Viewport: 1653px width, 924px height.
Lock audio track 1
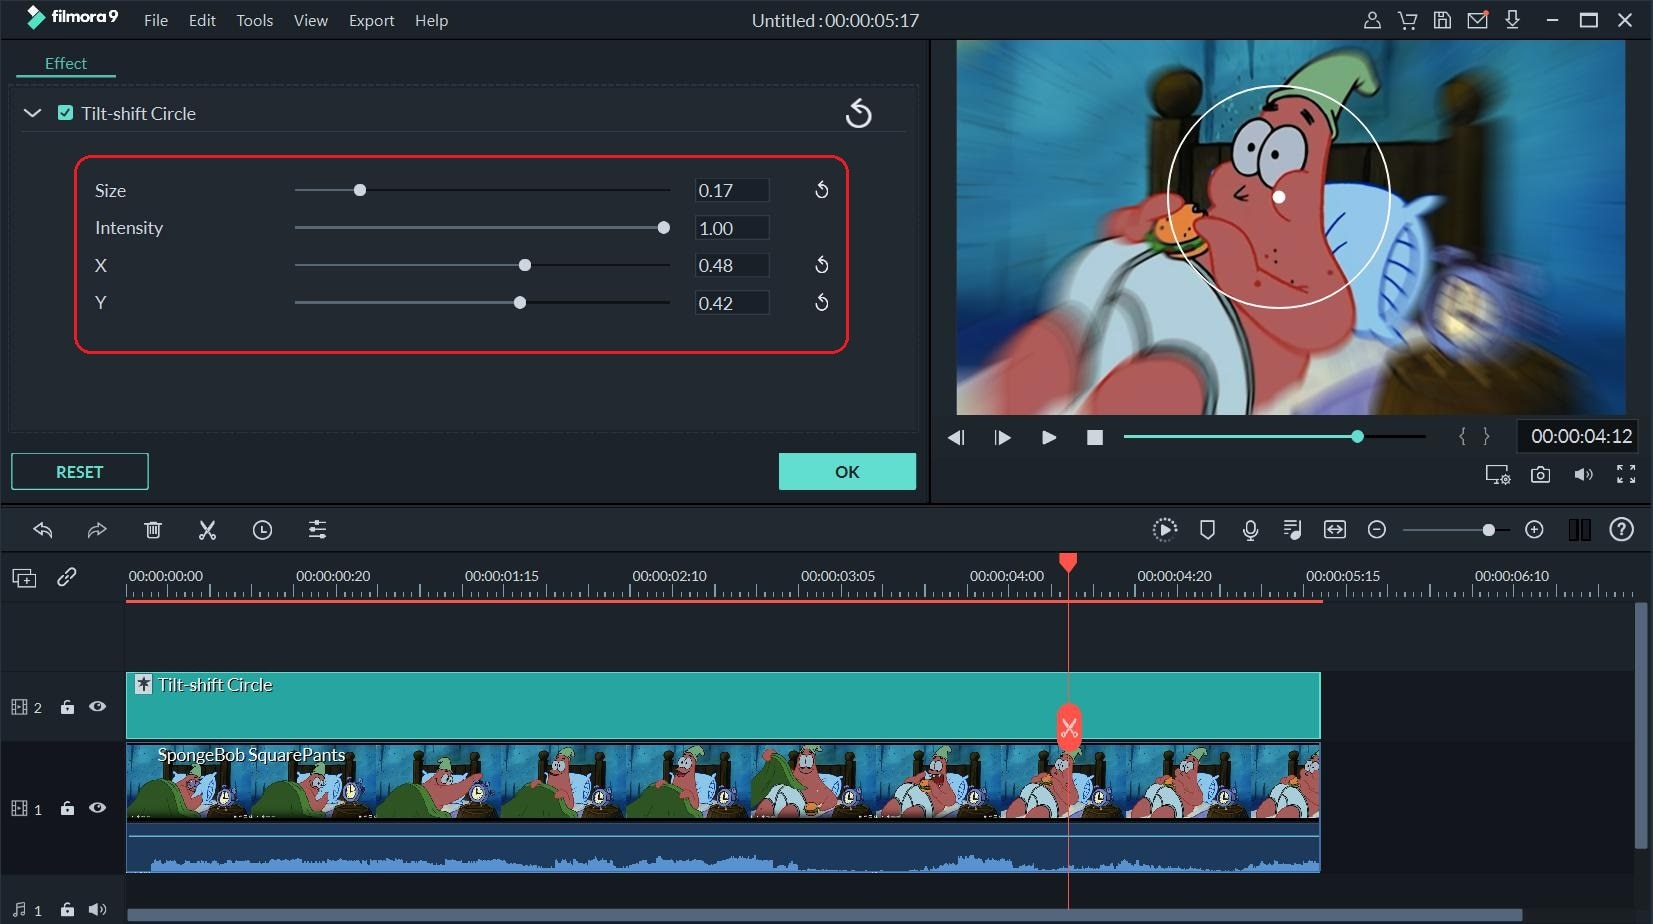[x=67, y=910]
